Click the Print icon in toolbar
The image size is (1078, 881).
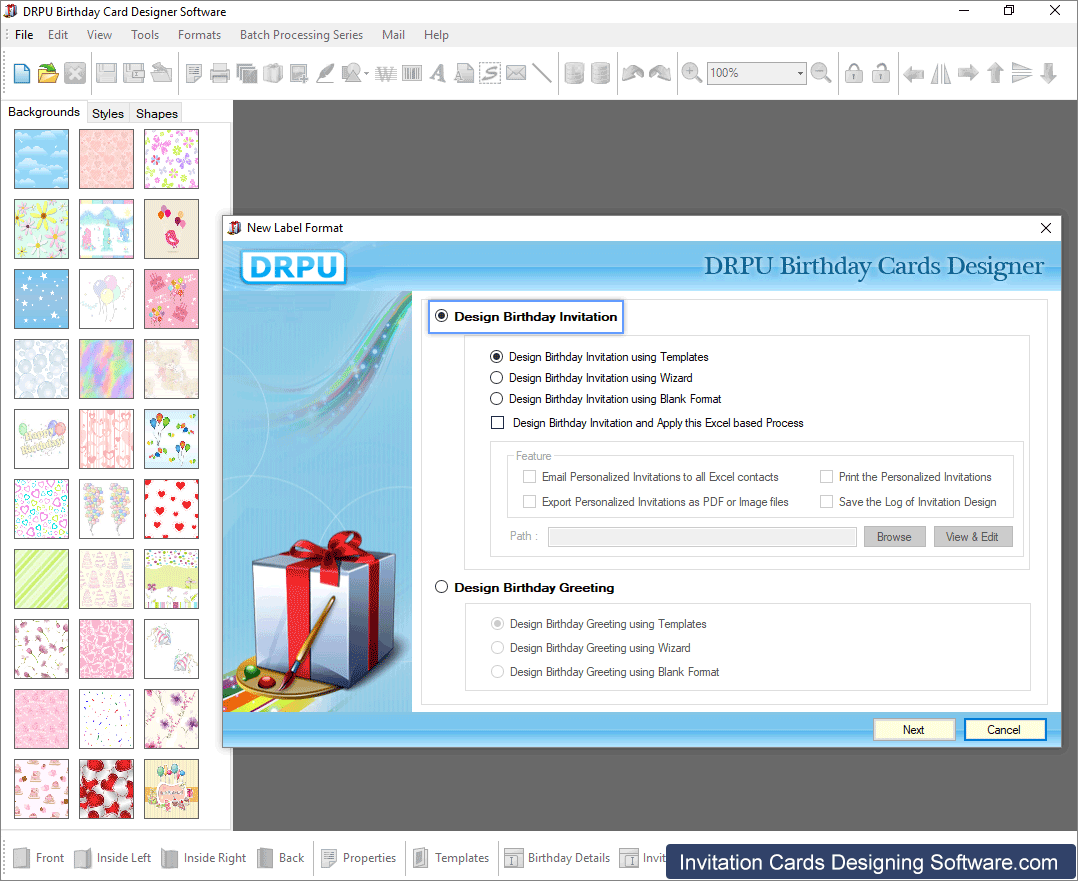[220, 73]
